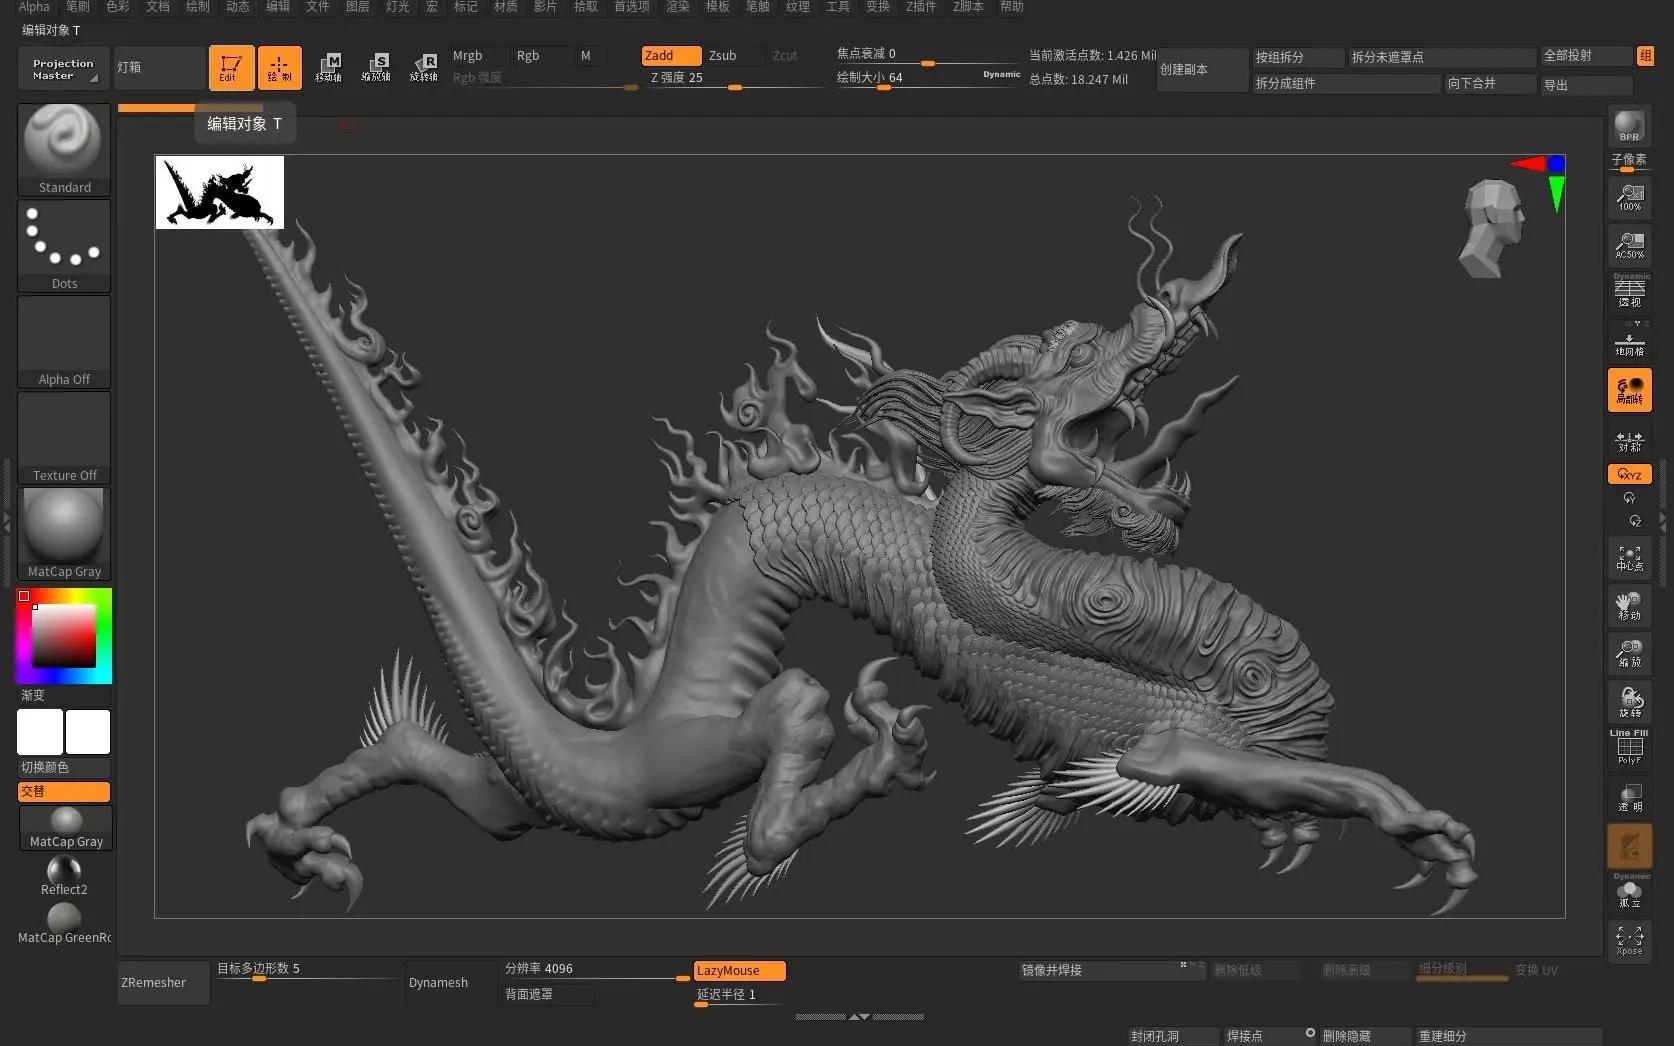Activate the 透明 transparency mode
Viewport: 1674px width, 1046px height.
pyautogui.click(x=1630, y=798)
